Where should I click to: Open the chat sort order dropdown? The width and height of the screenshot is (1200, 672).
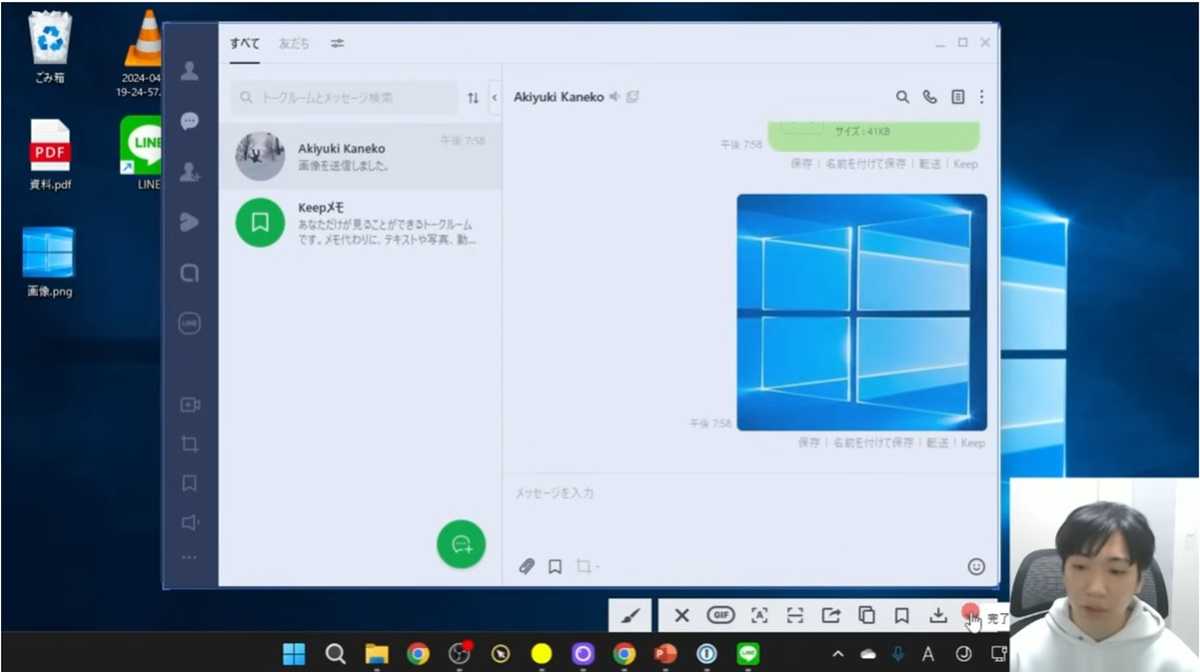[x=473, y=98]
